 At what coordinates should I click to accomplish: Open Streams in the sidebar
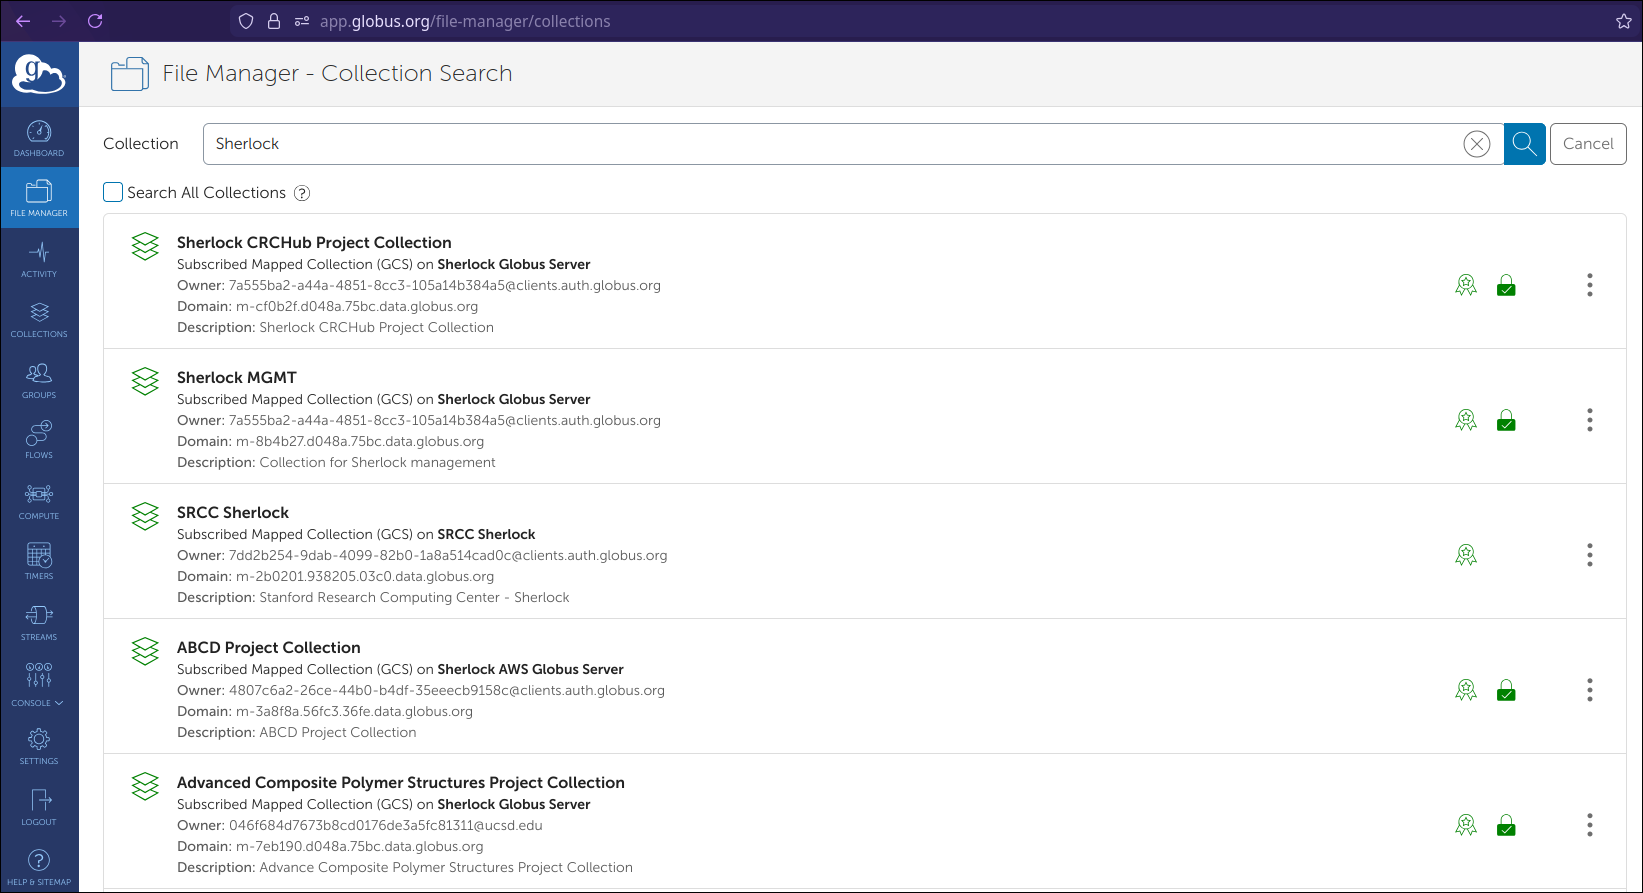pyautogui.click(x=39, y=622)
